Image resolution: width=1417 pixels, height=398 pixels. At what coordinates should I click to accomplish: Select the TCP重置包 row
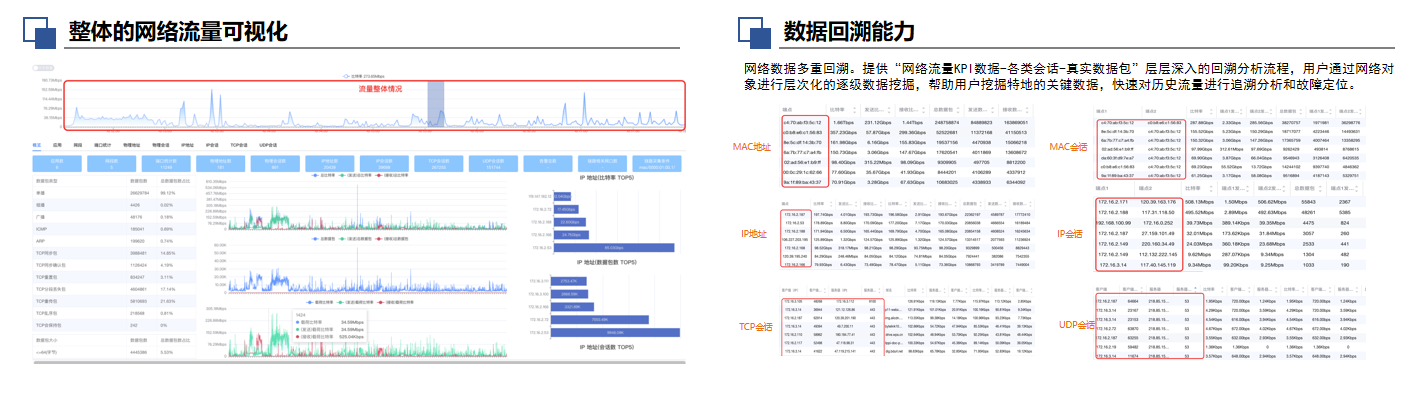[115, 277]
